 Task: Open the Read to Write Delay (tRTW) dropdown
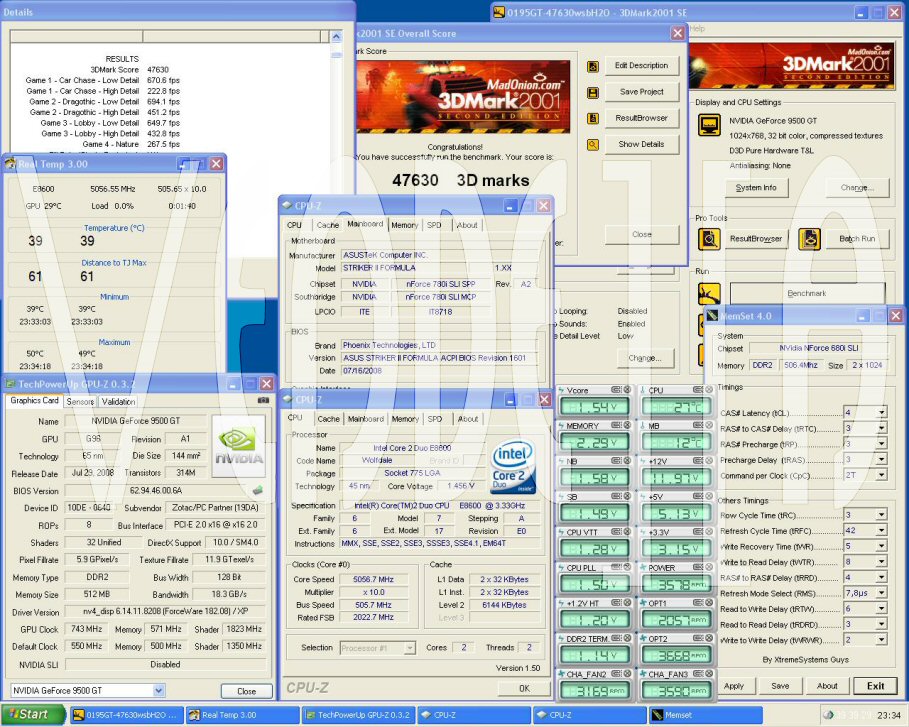tap(882, 609)
